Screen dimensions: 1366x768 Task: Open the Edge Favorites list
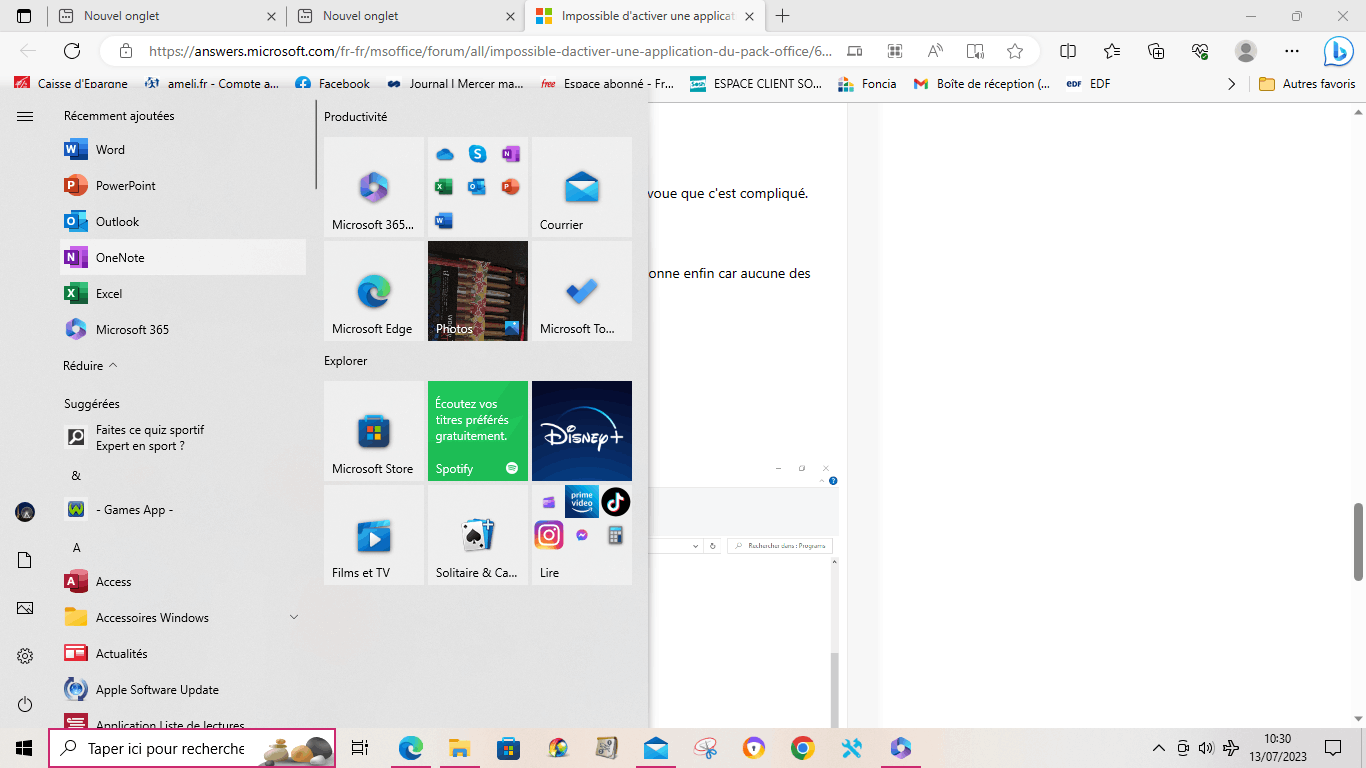pyautogui.click(x=1112, y=51)
